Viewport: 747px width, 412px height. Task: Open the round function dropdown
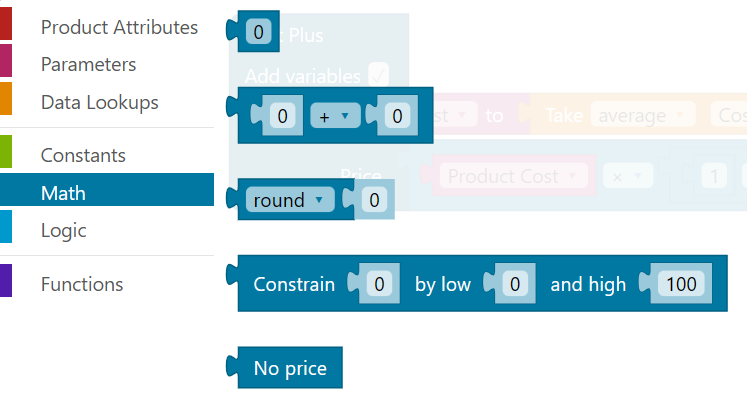click(x=289, y=200)
